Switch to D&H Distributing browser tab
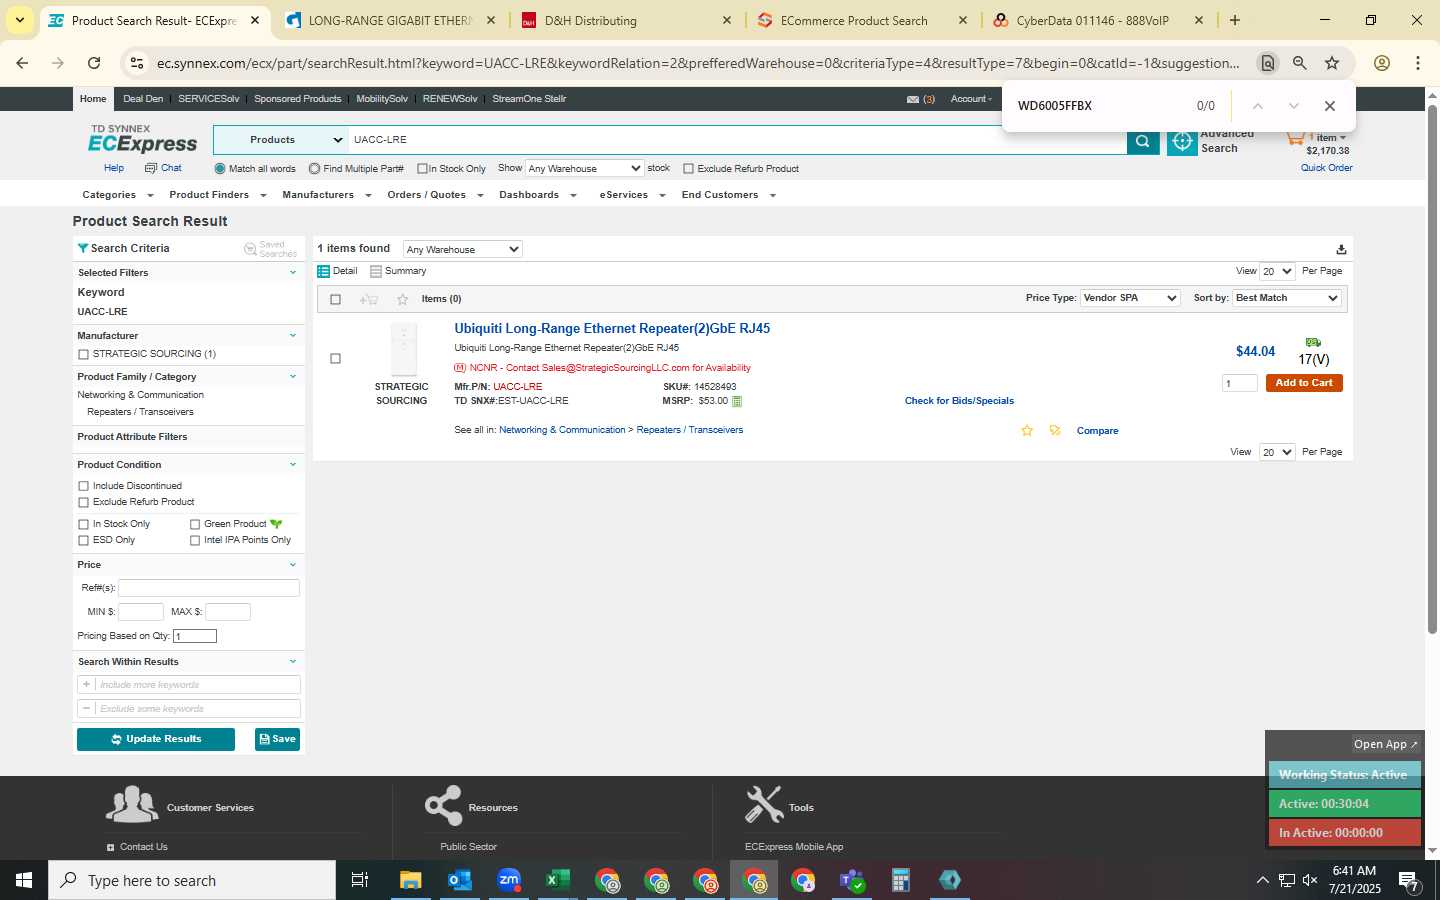1440x900 pixels. [x=627, y=20]
